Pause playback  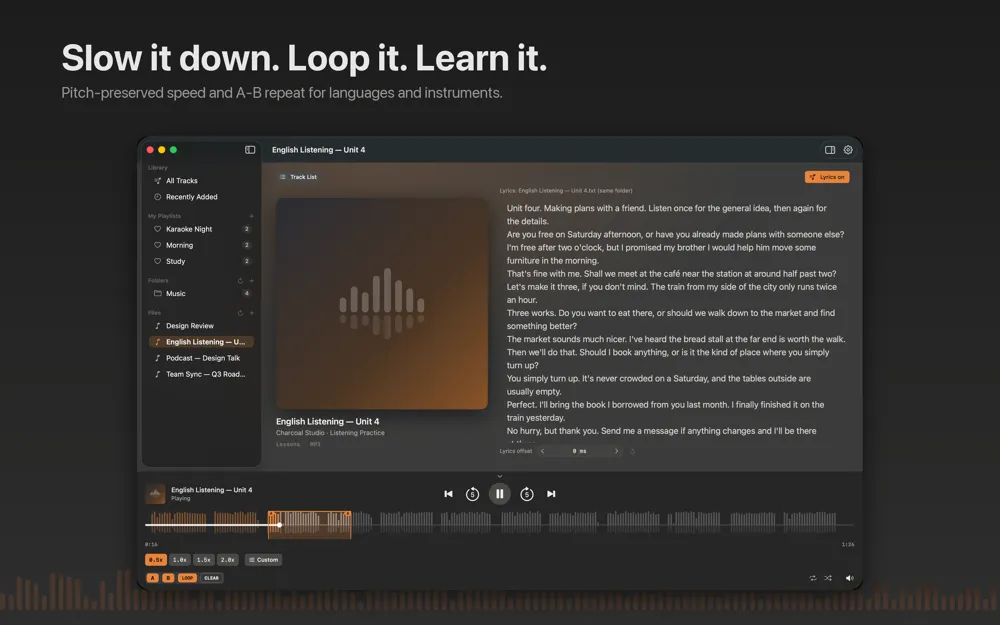tap(499, 494)
